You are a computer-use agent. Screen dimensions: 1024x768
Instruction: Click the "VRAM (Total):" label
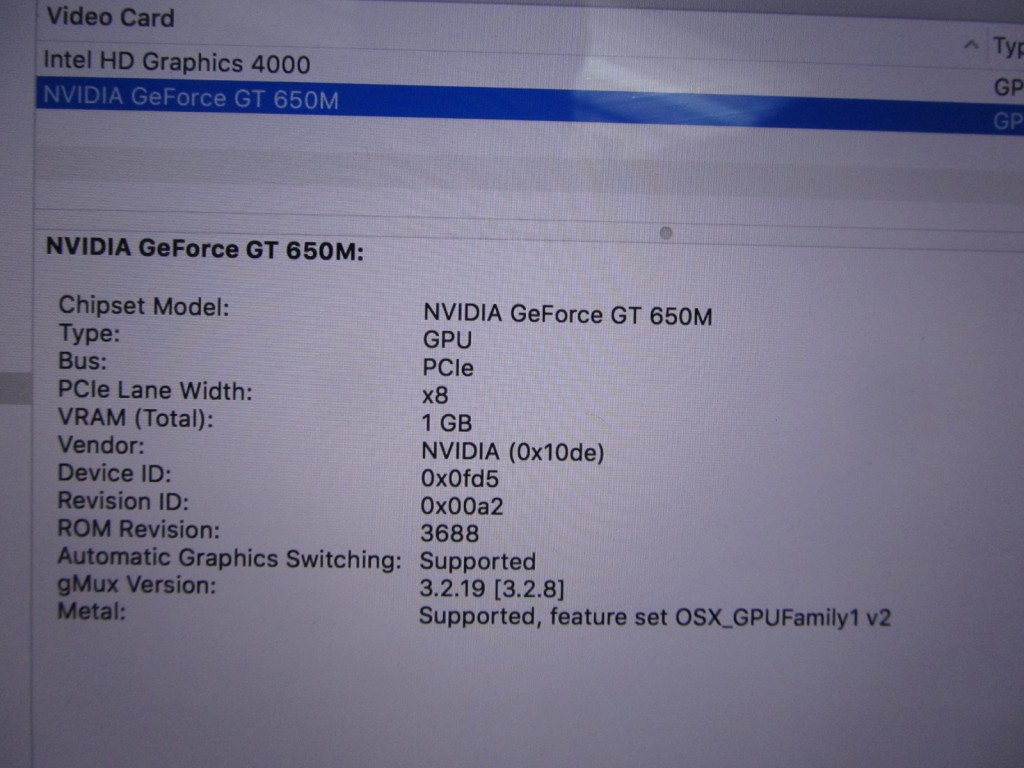136,418
